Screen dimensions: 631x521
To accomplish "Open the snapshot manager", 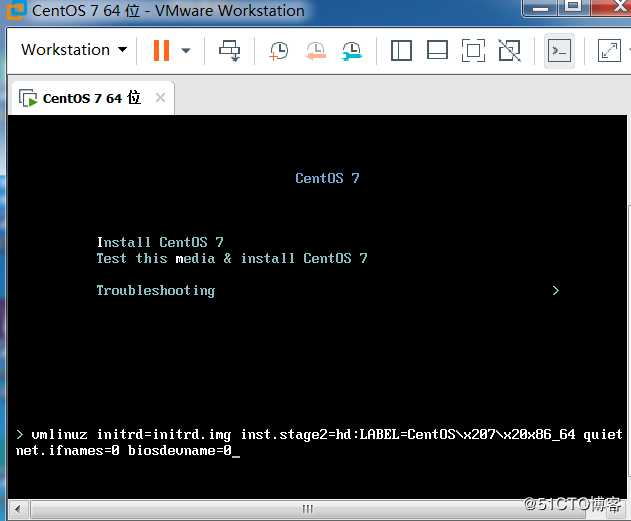I will coord(352,51).
